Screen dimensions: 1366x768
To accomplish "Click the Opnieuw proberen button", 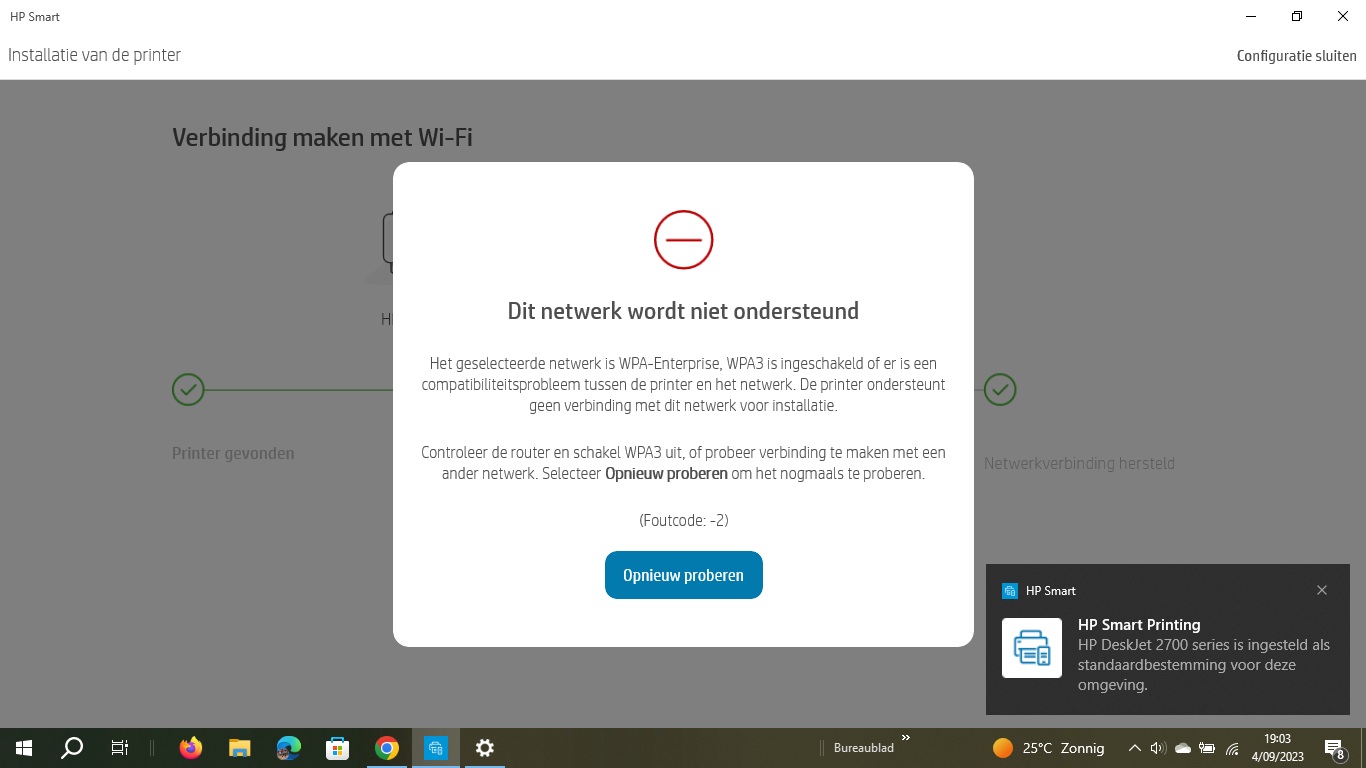I will (x=683, y=575).
